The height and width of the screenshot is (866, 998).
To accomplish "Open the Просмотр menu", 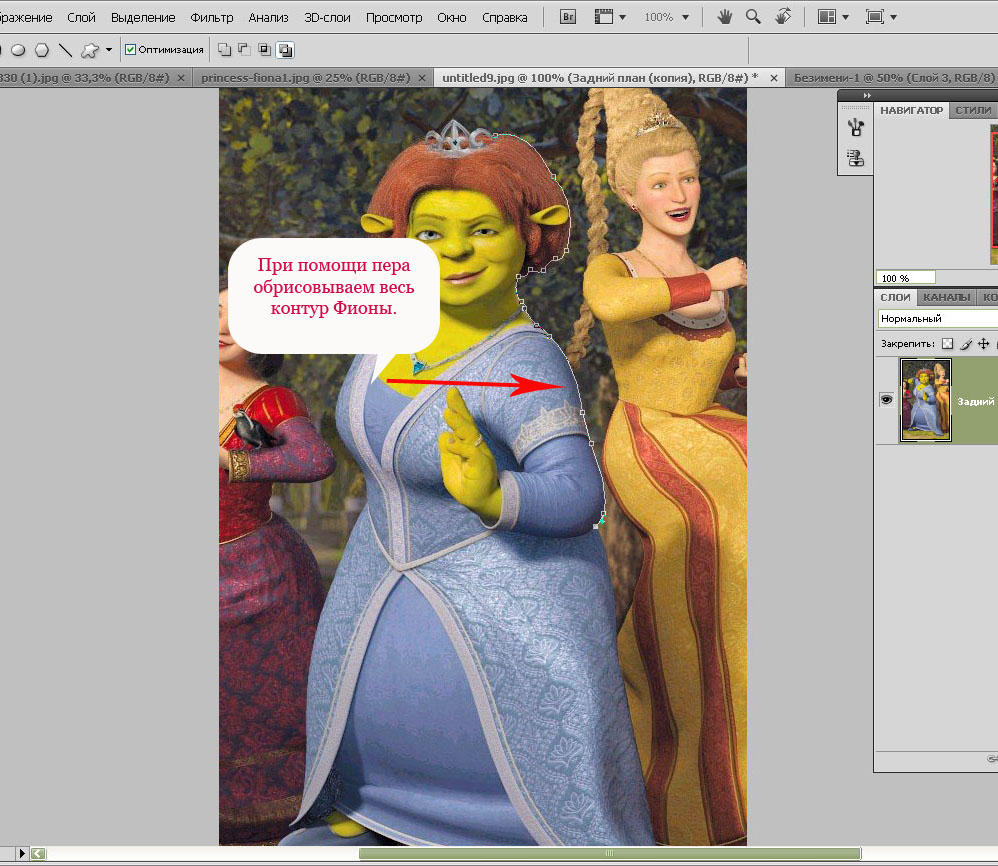I will click(x=394, y=18).
